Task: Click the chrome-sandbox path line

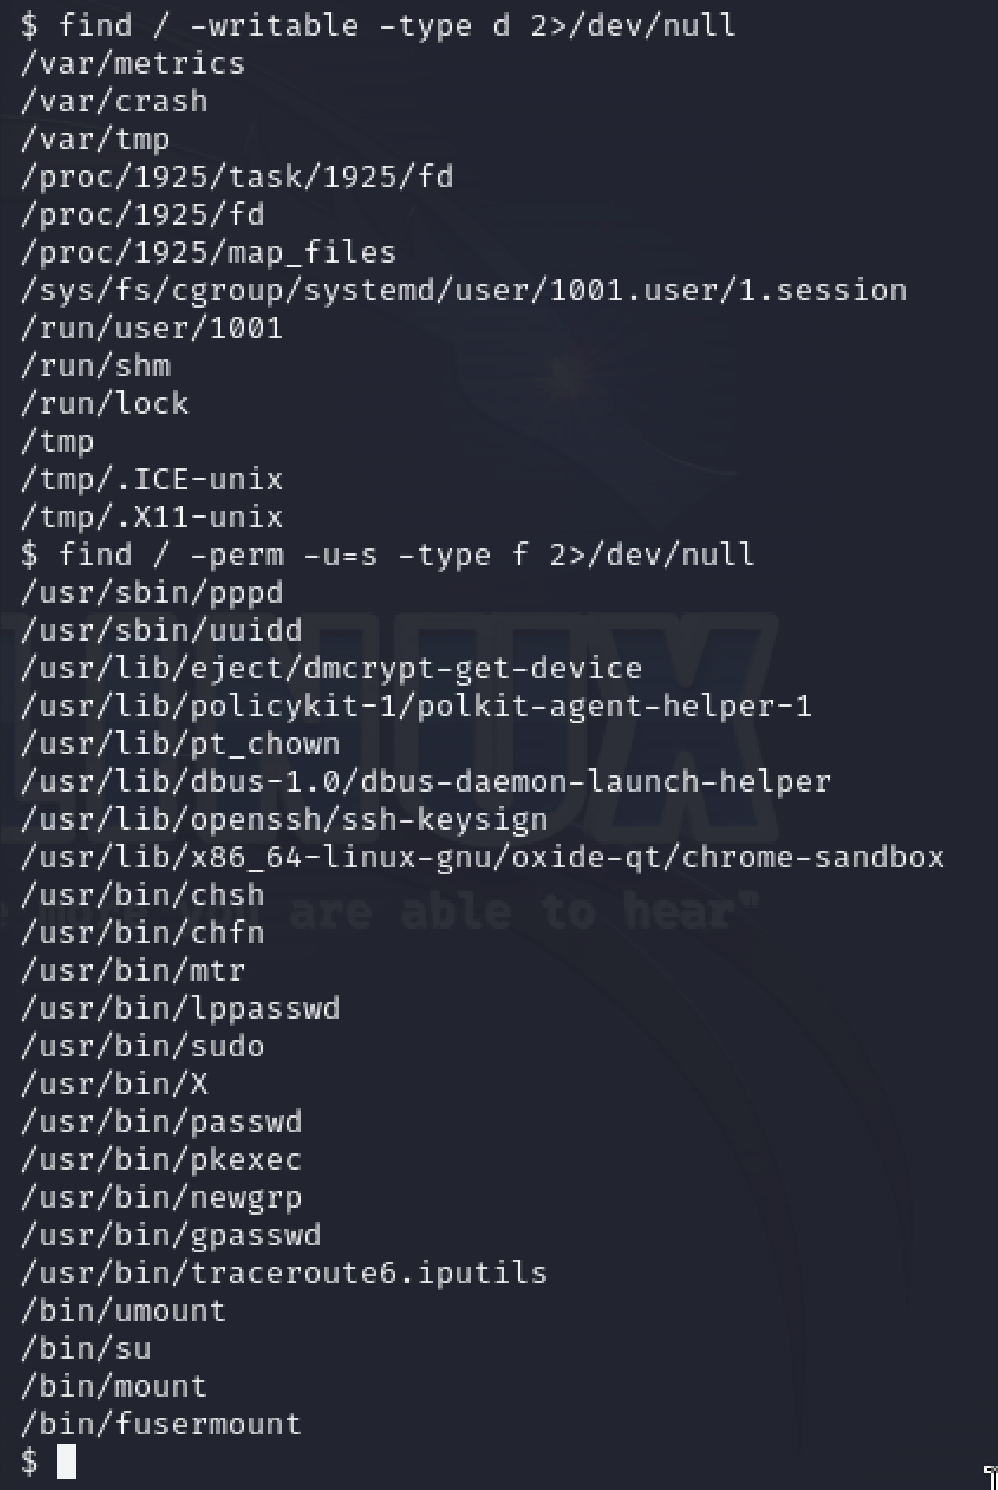Action: (x=482, y=857)
